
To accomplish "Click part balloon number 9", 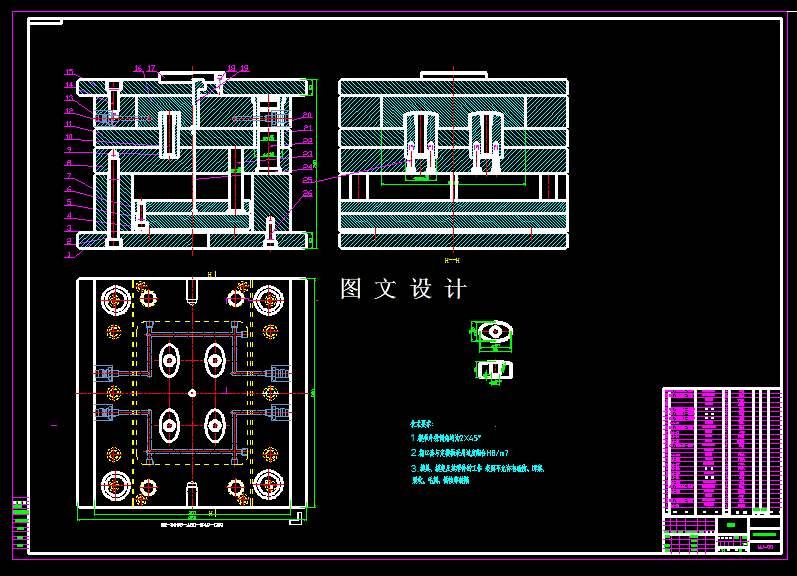I will tap(69, 150).
